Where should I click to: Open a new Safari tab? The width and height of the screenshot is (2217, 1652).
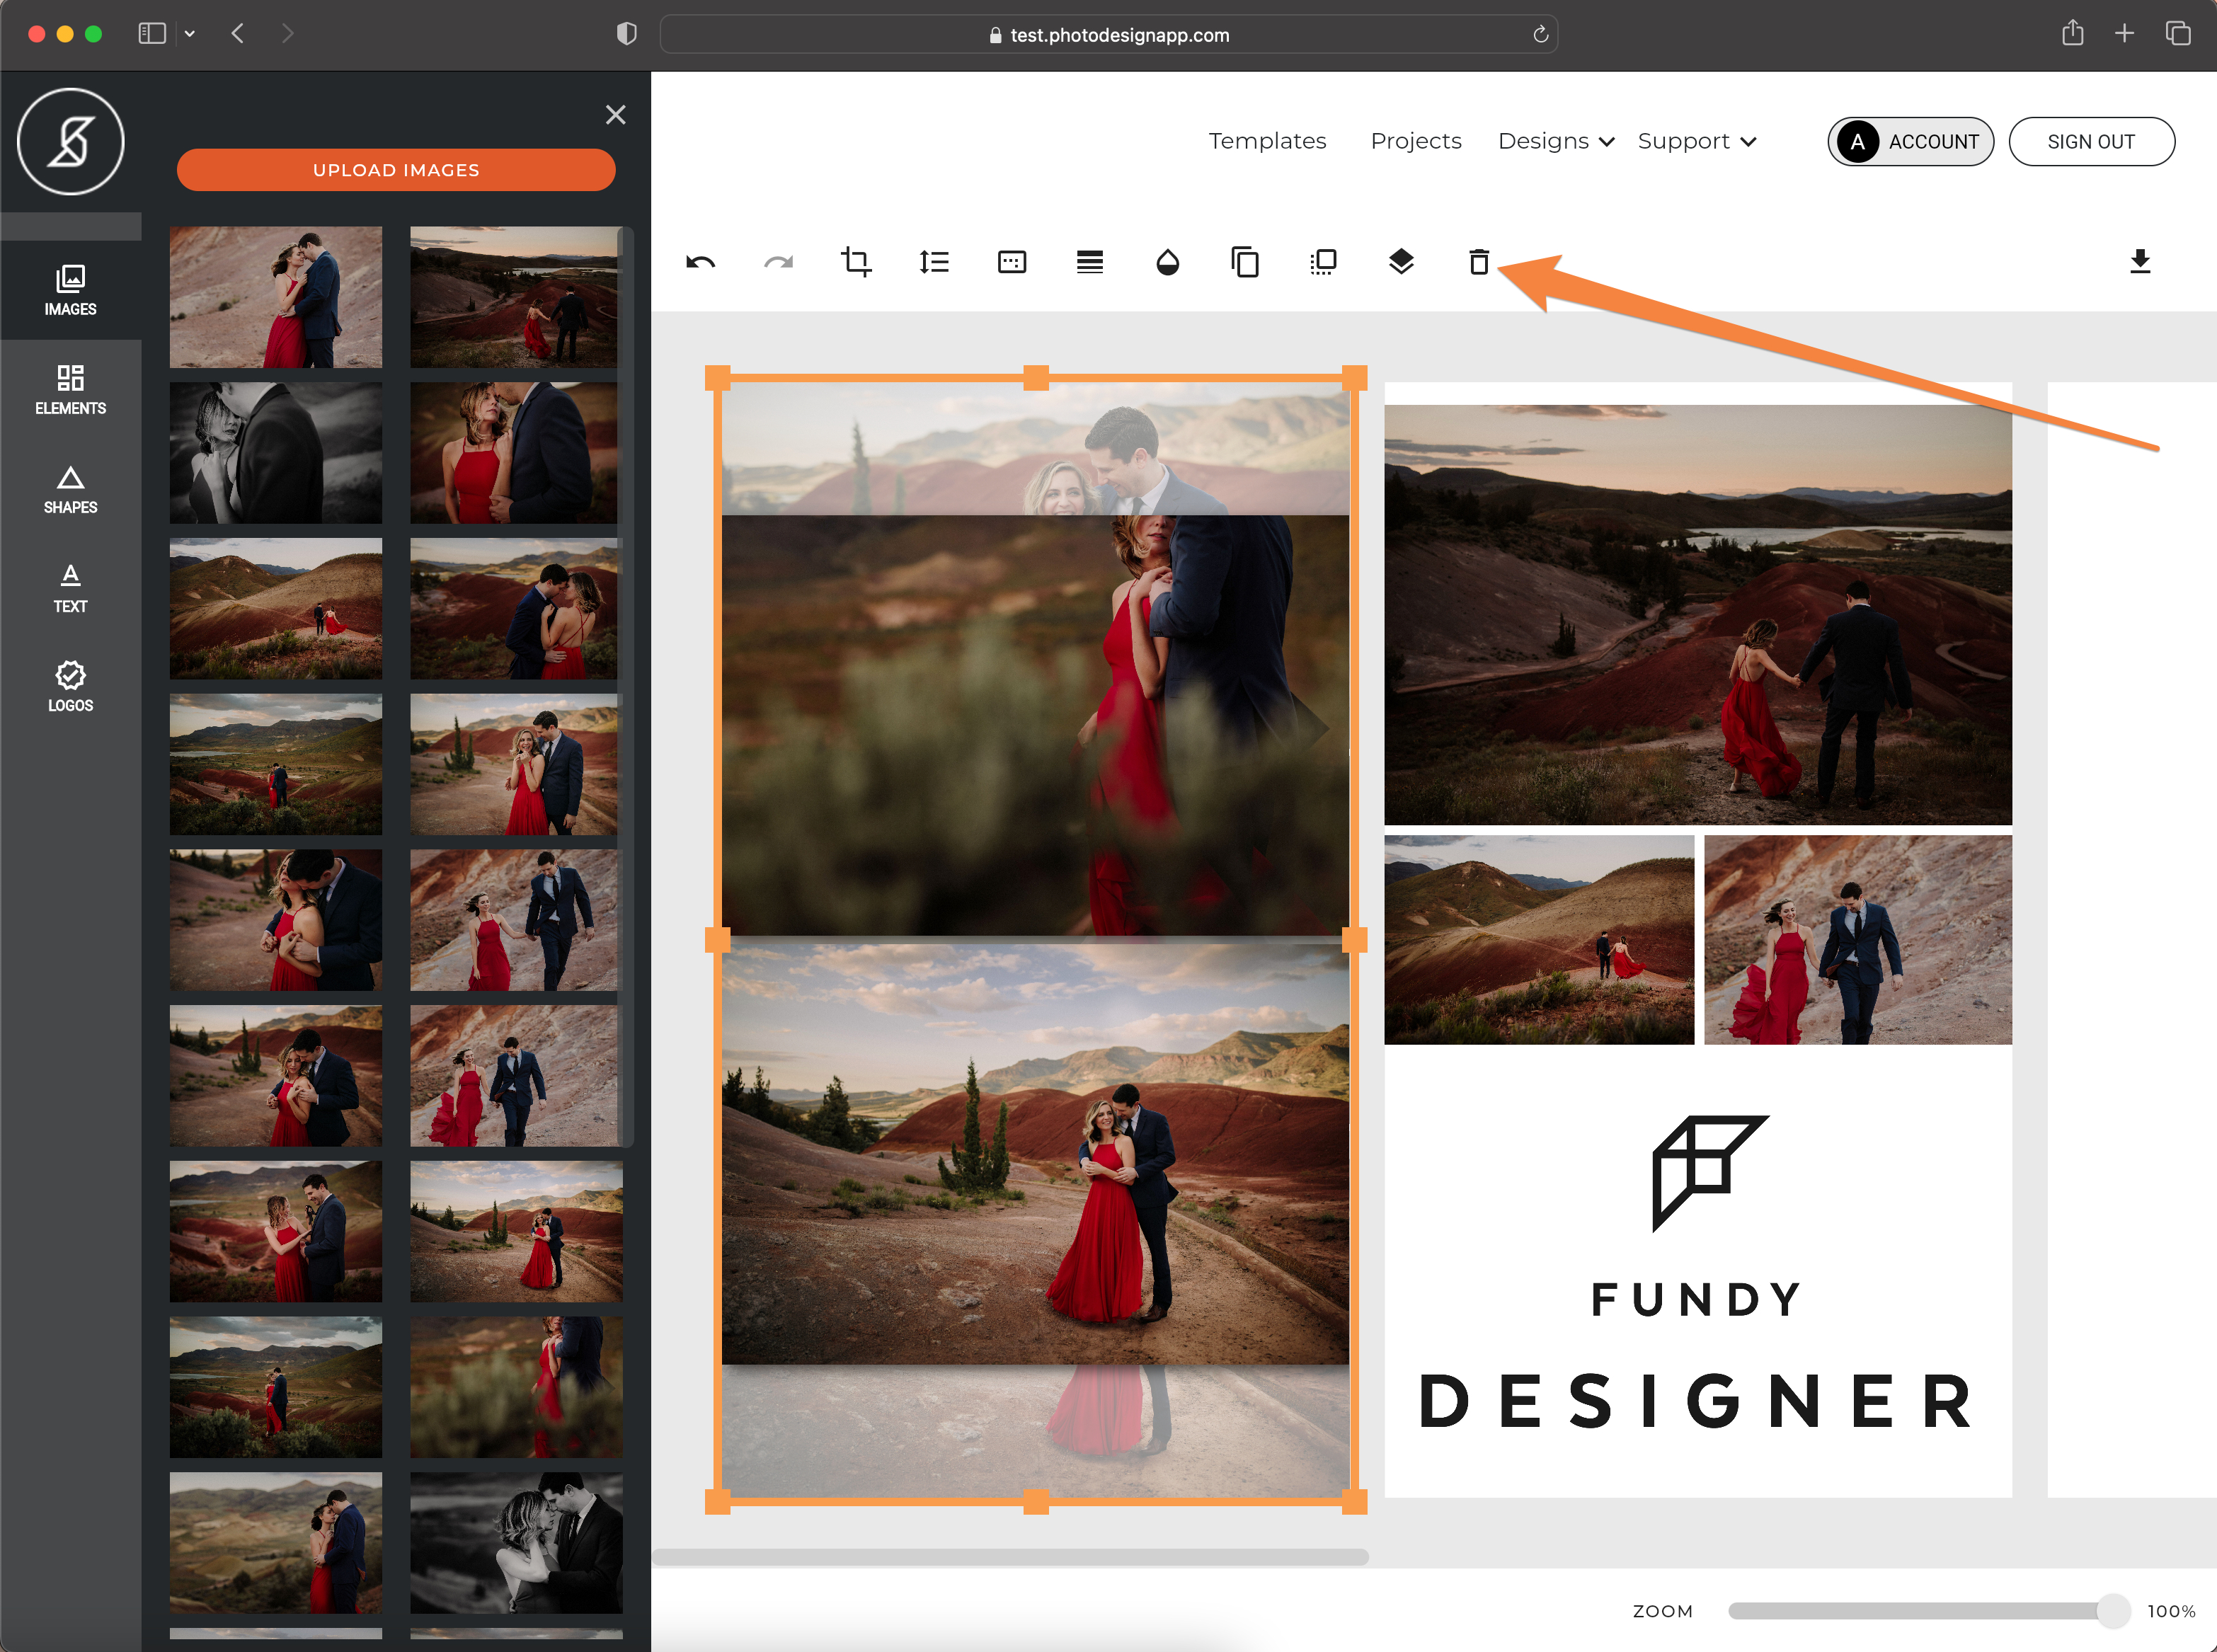2124,34
